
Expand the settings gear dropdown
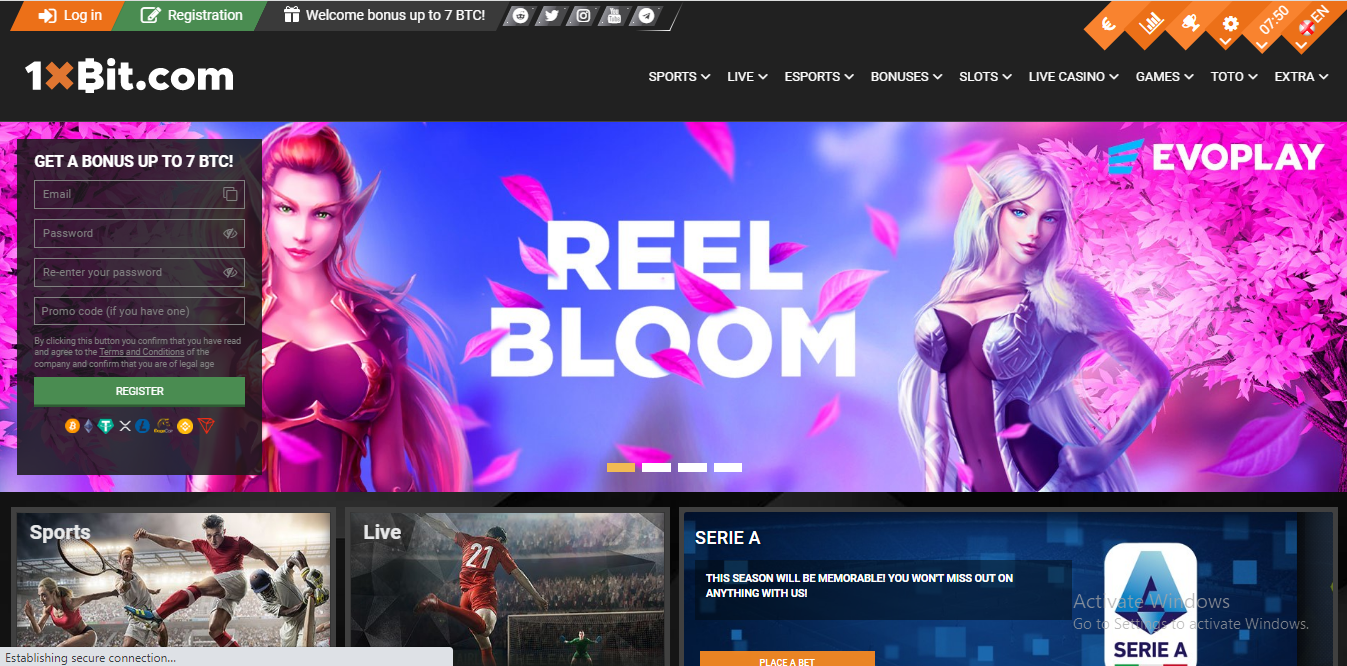point(1230,24)
